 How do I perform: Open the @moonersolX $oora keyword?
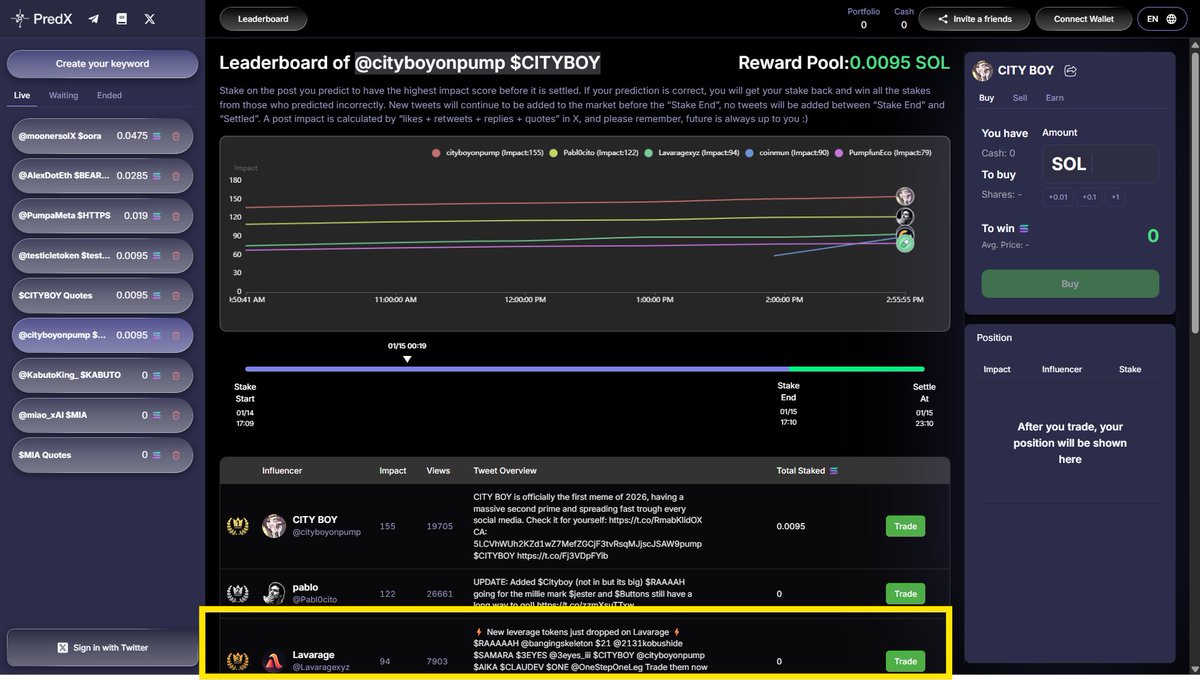(103, 136)
